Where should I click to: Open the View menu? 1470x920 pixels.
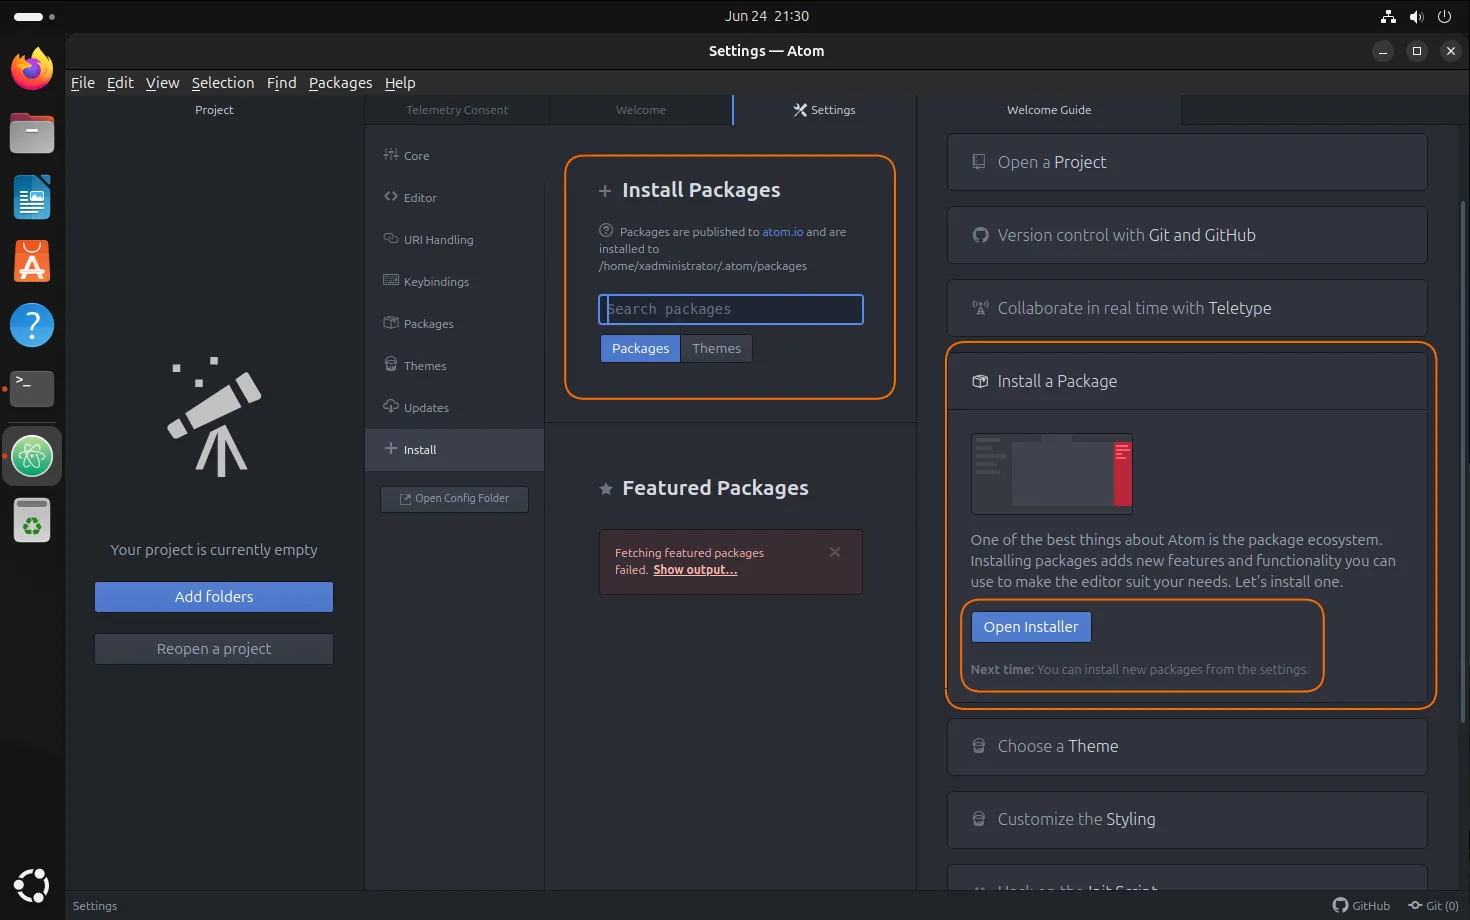pos(162,83)
